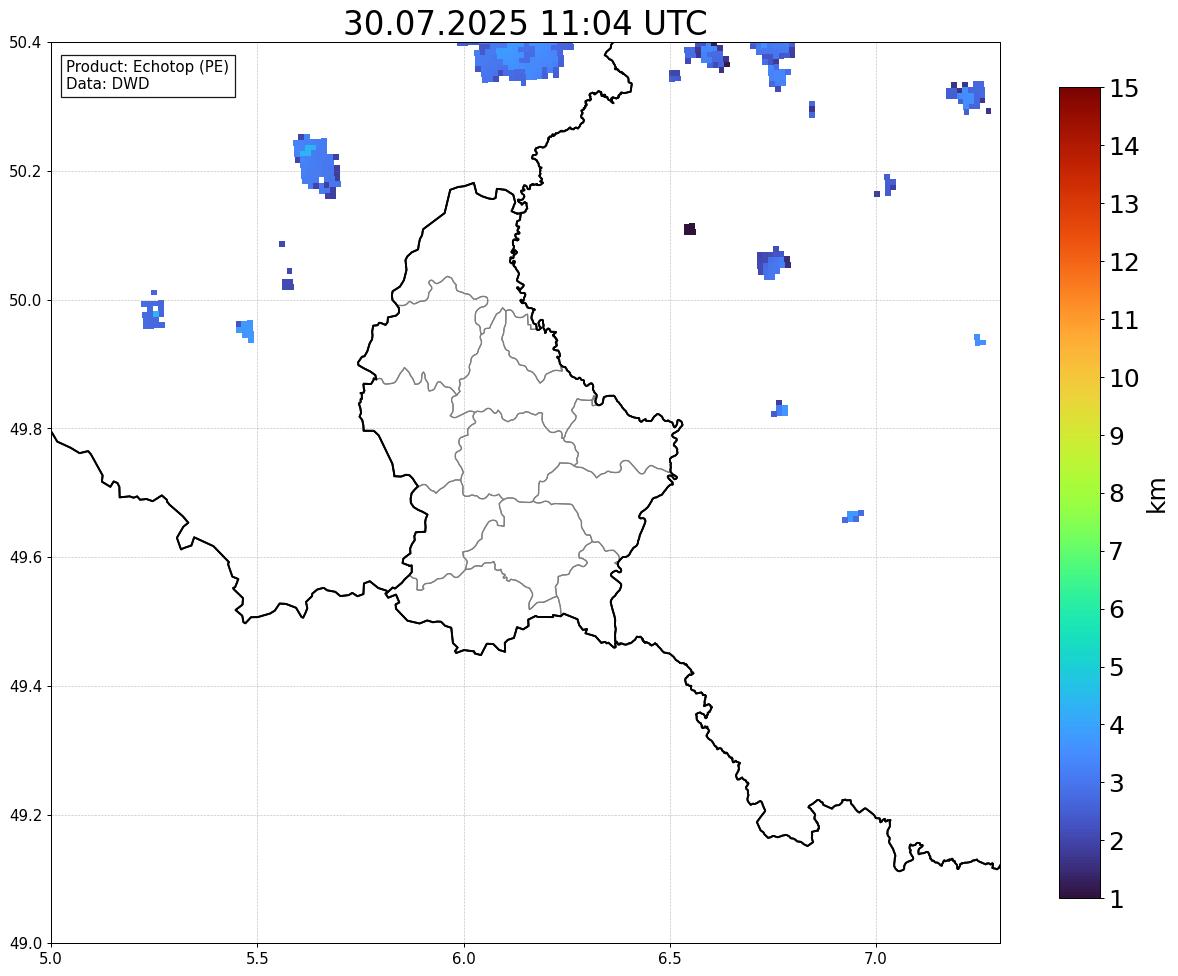Select the 'Data: DWD' legend line
The image size is (1178, 976).
click(107, 83)
